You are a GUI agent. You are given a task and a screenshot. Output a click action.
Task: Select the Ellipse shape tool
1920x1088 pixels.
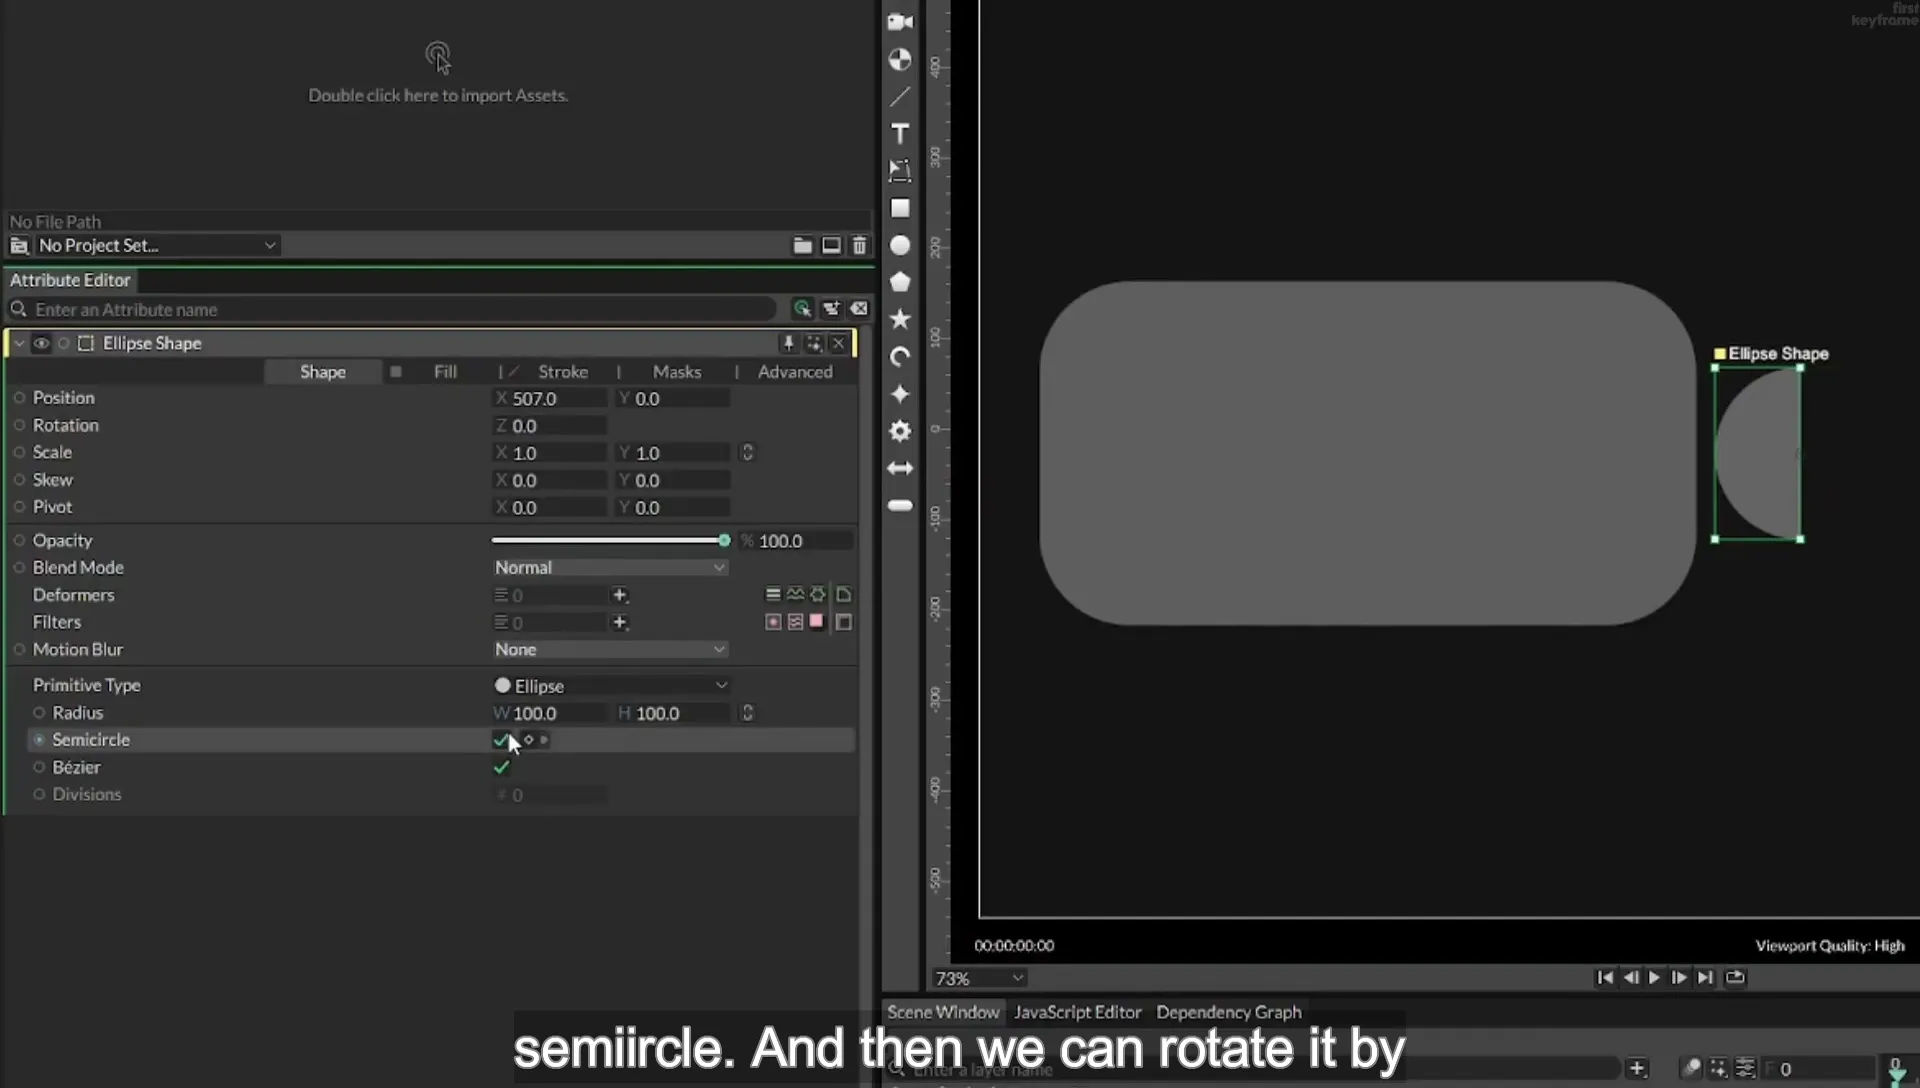(900, 245)
